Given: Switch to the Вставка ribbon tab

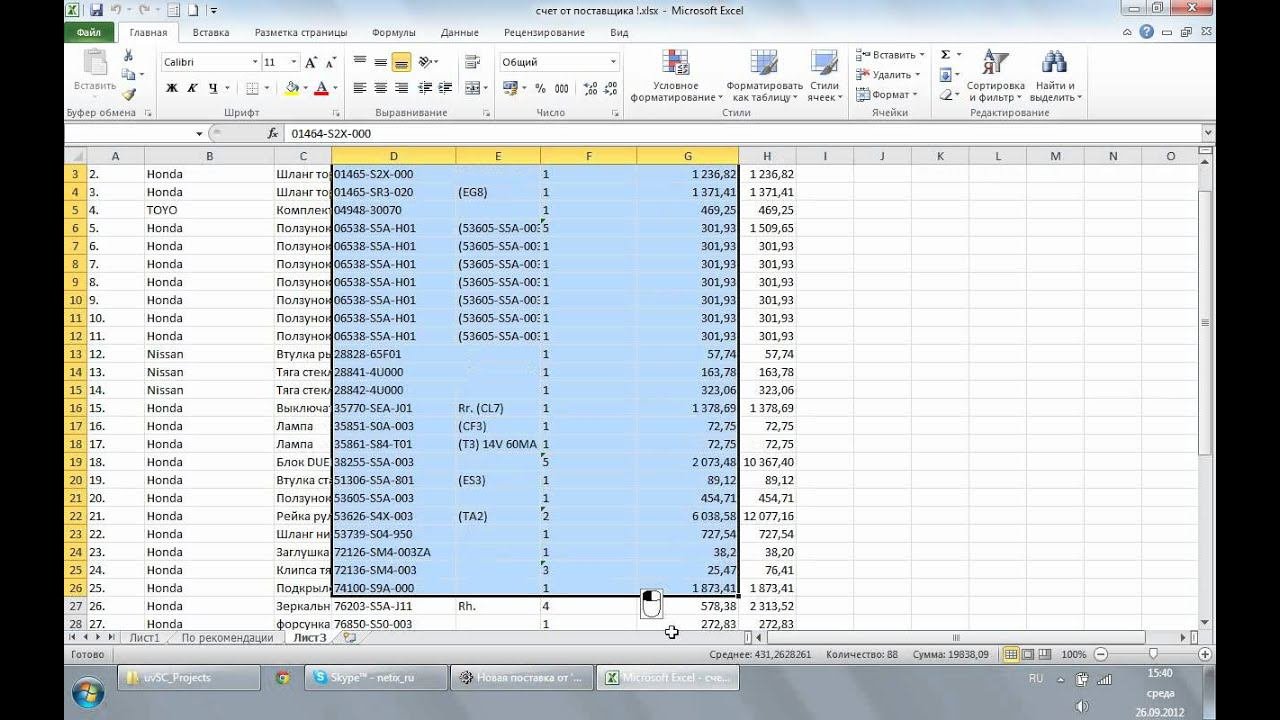Looking at the screenshot, I should pos(210,32).
